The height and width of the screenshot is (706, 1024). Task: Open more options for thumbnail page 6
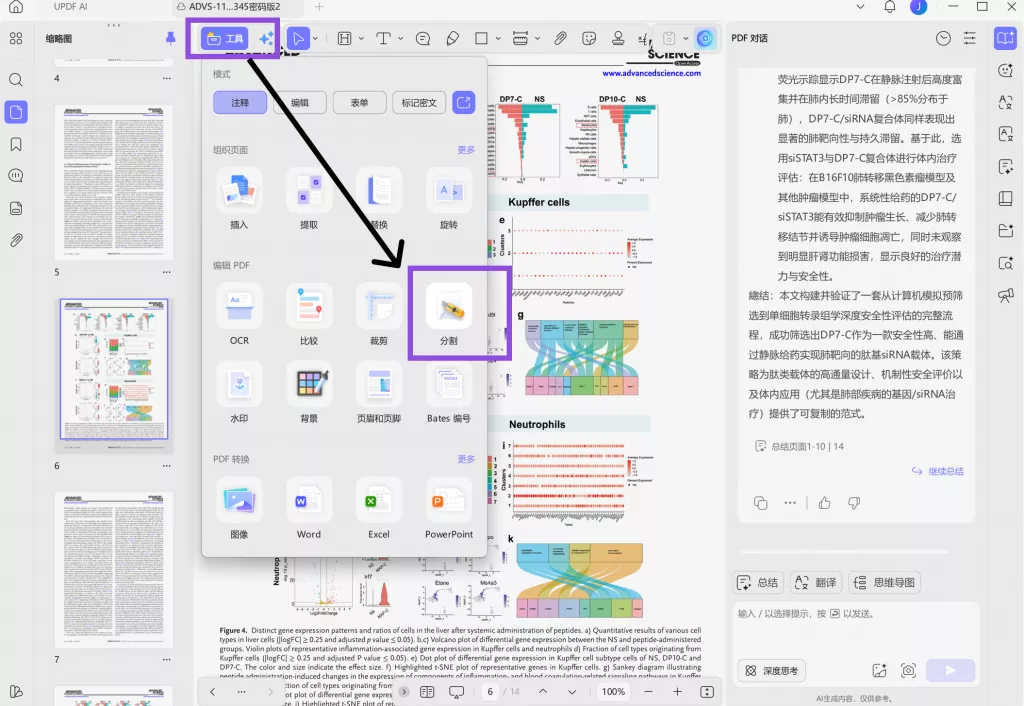coord(167,466)
